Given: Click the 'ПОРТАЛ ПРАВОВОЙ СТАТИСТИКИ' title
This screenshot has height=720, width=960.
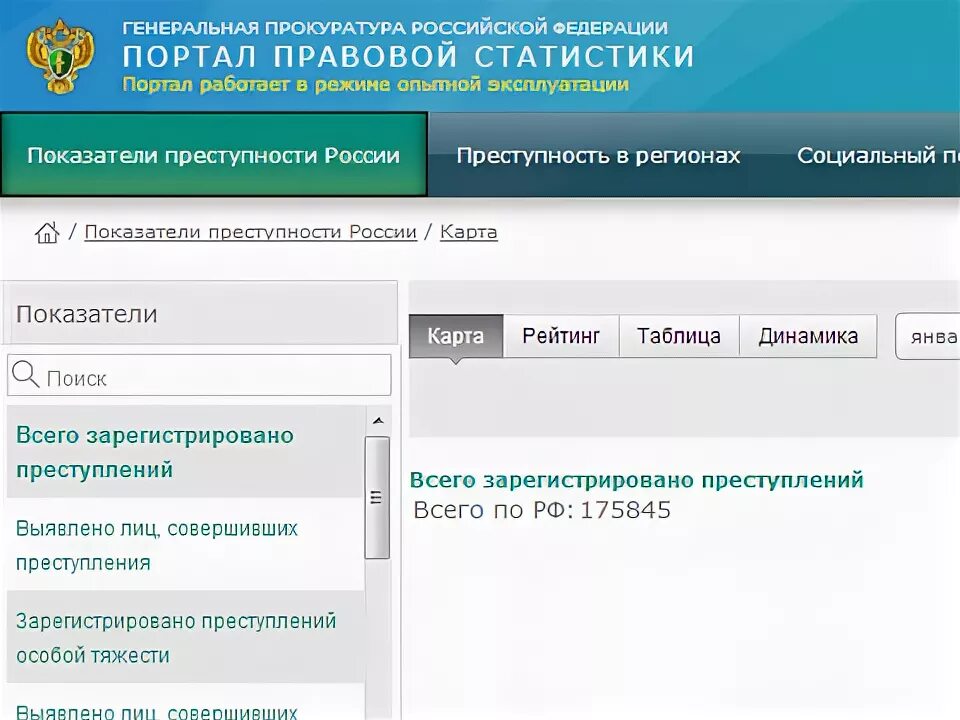Looking at the screenshot, I should 408,56.
